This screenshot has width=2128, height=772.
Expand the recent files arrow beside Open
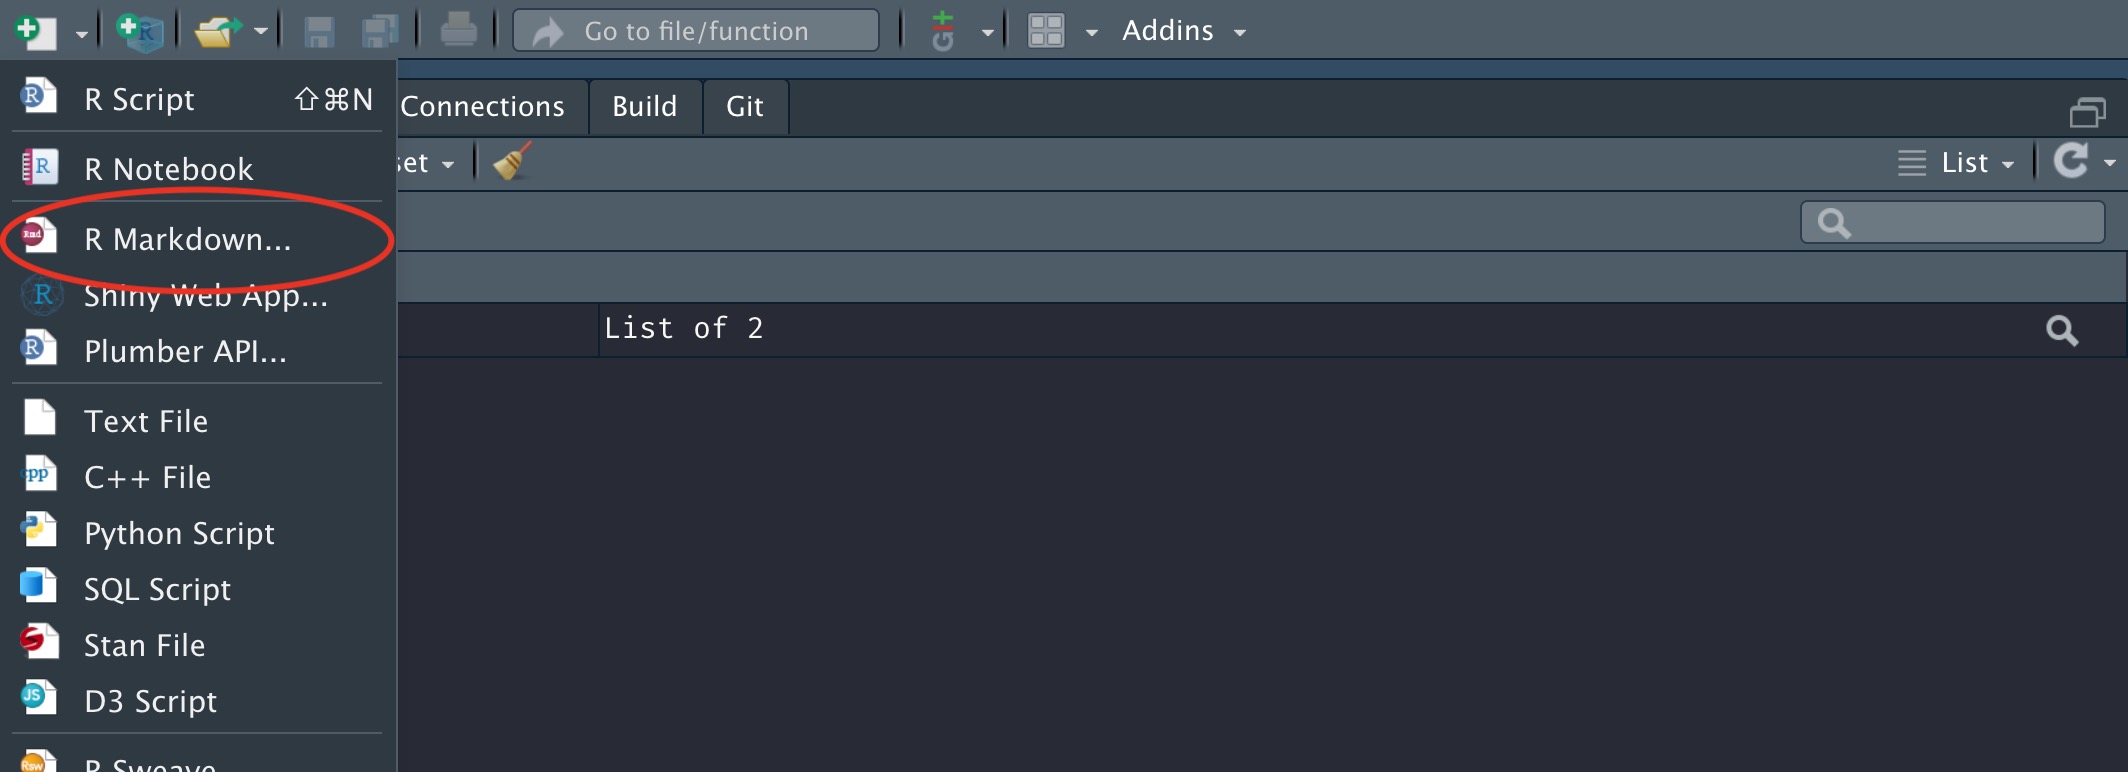(261, 31)
